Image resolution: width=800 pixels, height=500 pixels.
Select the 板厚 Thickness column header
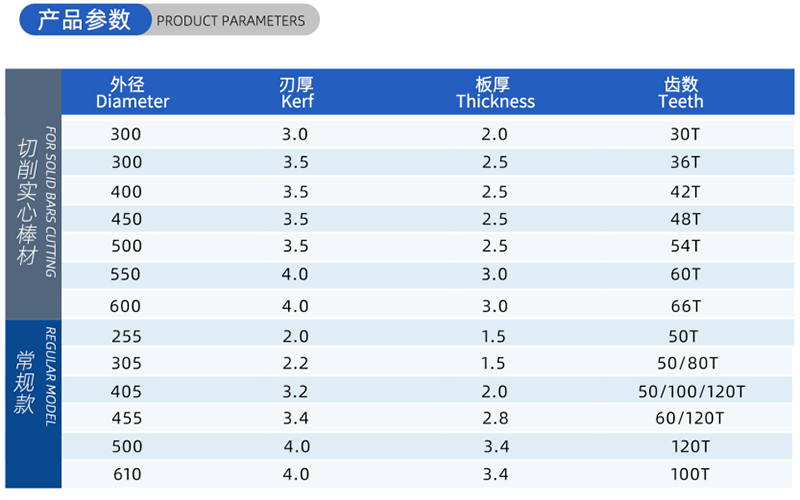pos(495,93)
